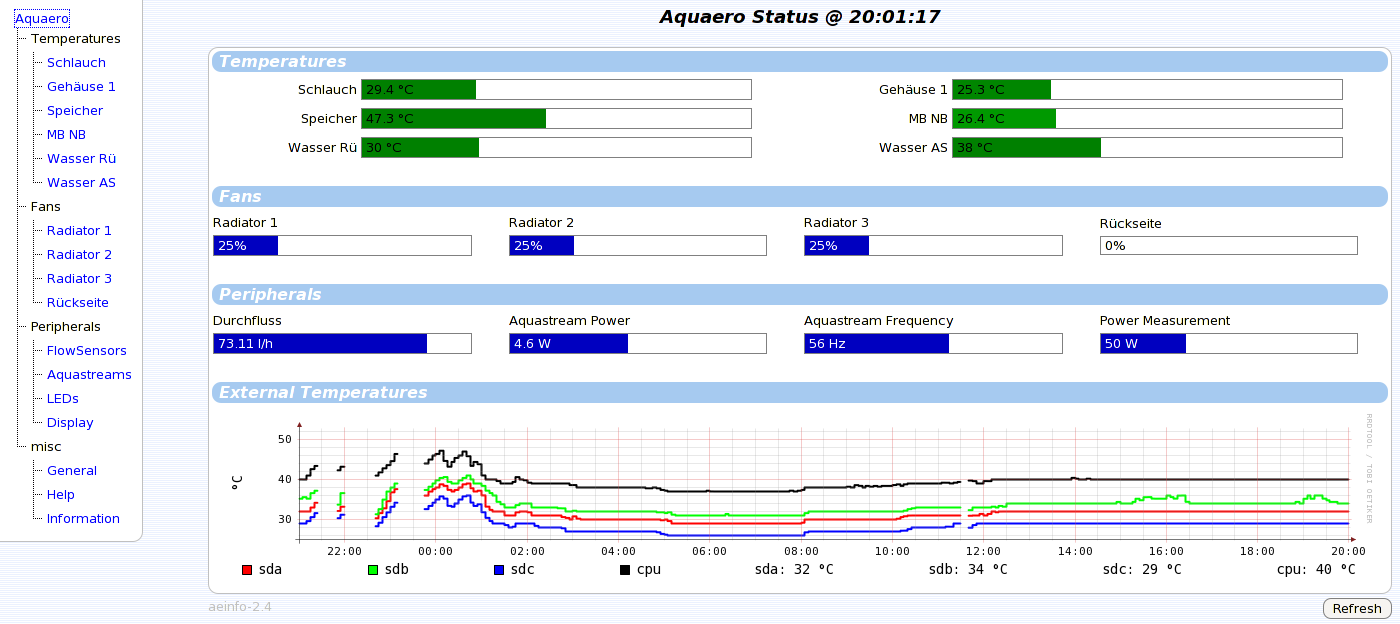Image resolution: width=1400 pixels, height=624 pixels.
Task: Go to the Speicher sensor page
Action: coord(75,110)
